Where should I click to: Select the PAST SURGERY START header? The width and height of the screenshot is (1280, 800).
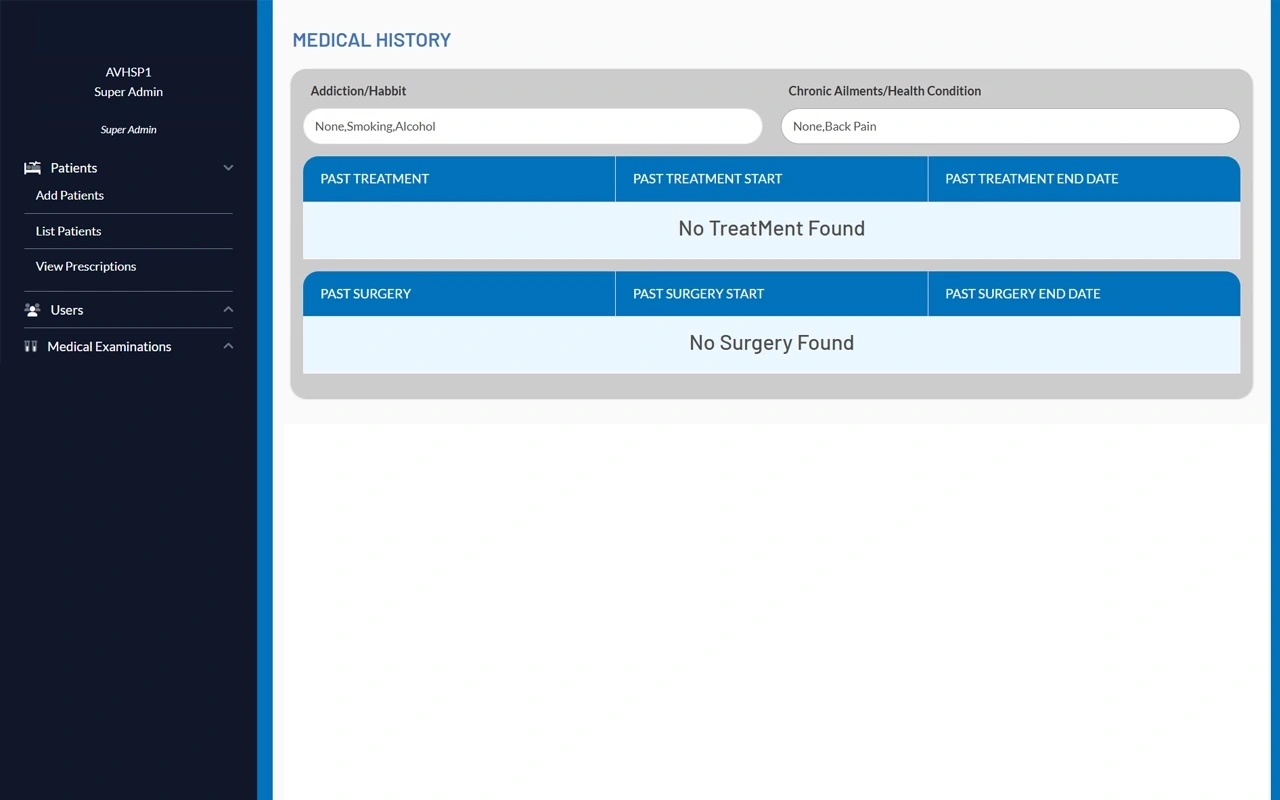pyautogui.click(x=698, y=294)
